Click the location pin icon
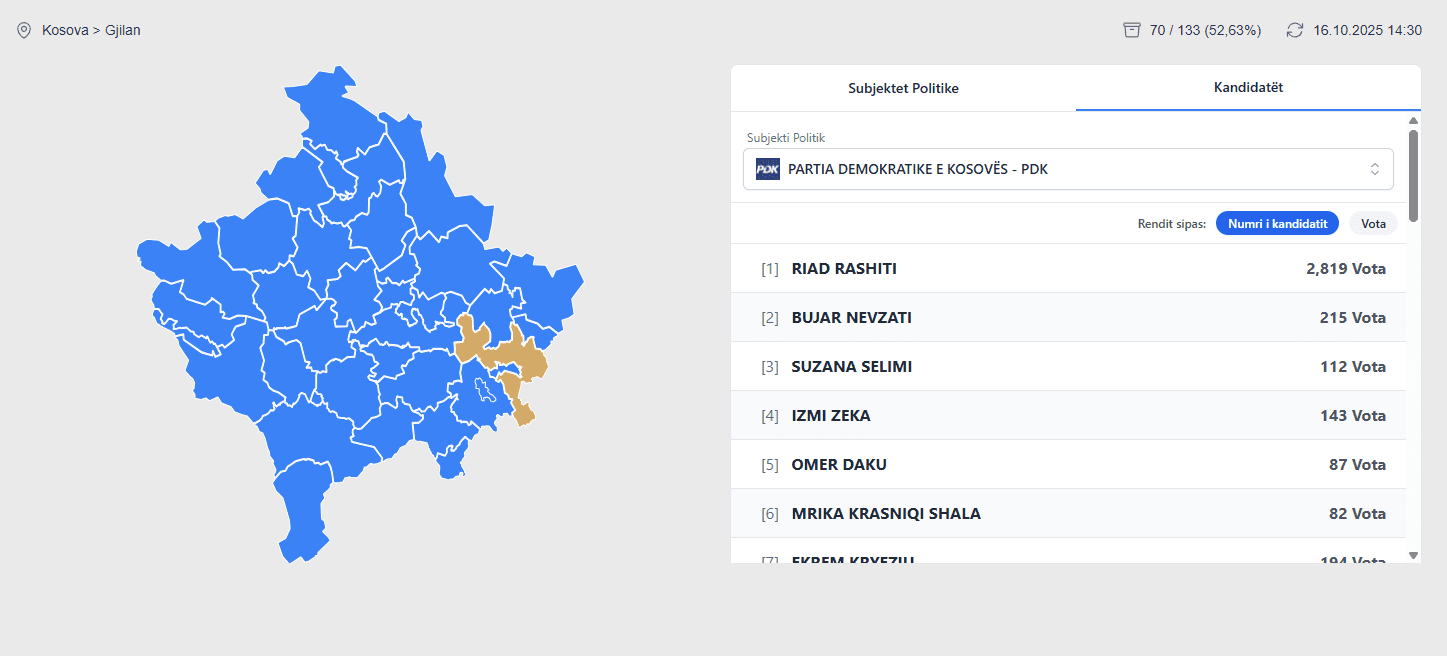 pos(24,31)
